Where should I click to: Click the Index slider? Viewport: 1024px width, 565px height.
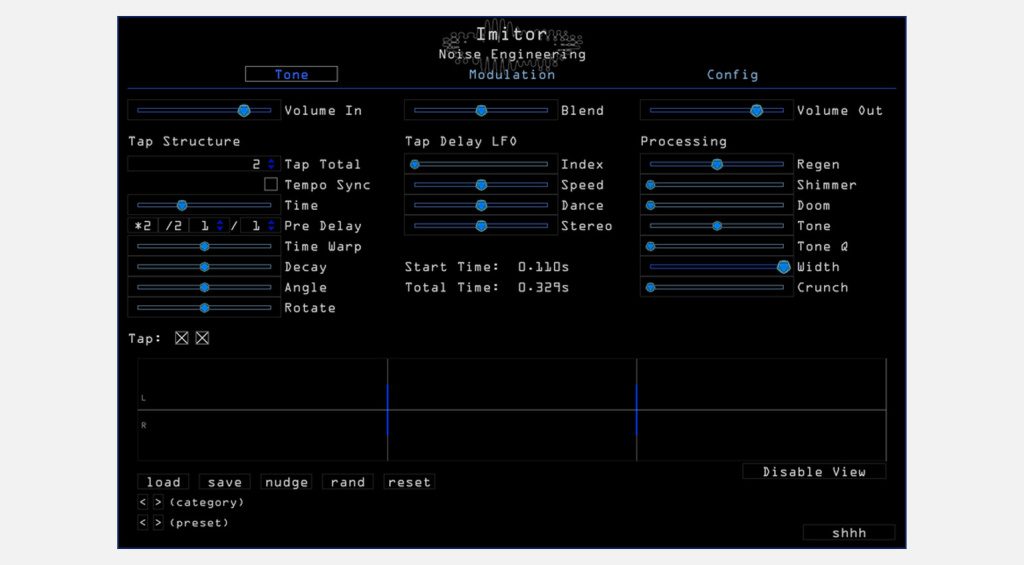point(481,164)
